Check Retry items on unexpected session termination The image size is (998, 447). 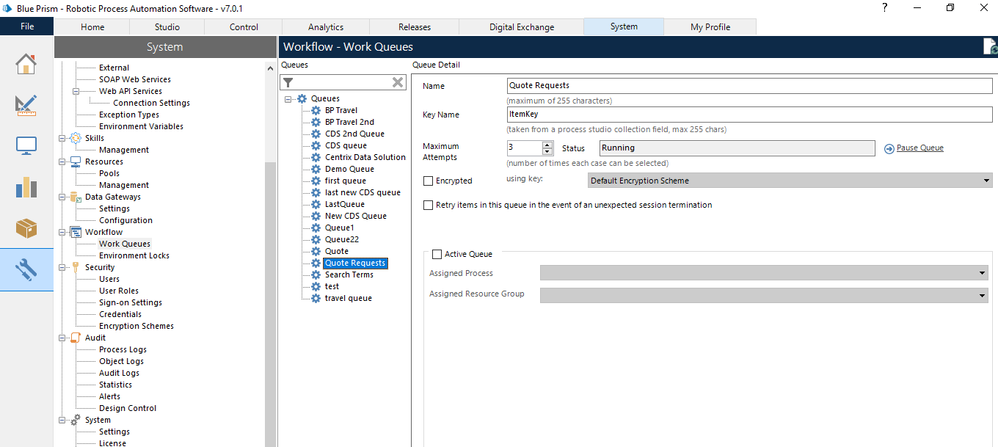click(x=428, y=205)
